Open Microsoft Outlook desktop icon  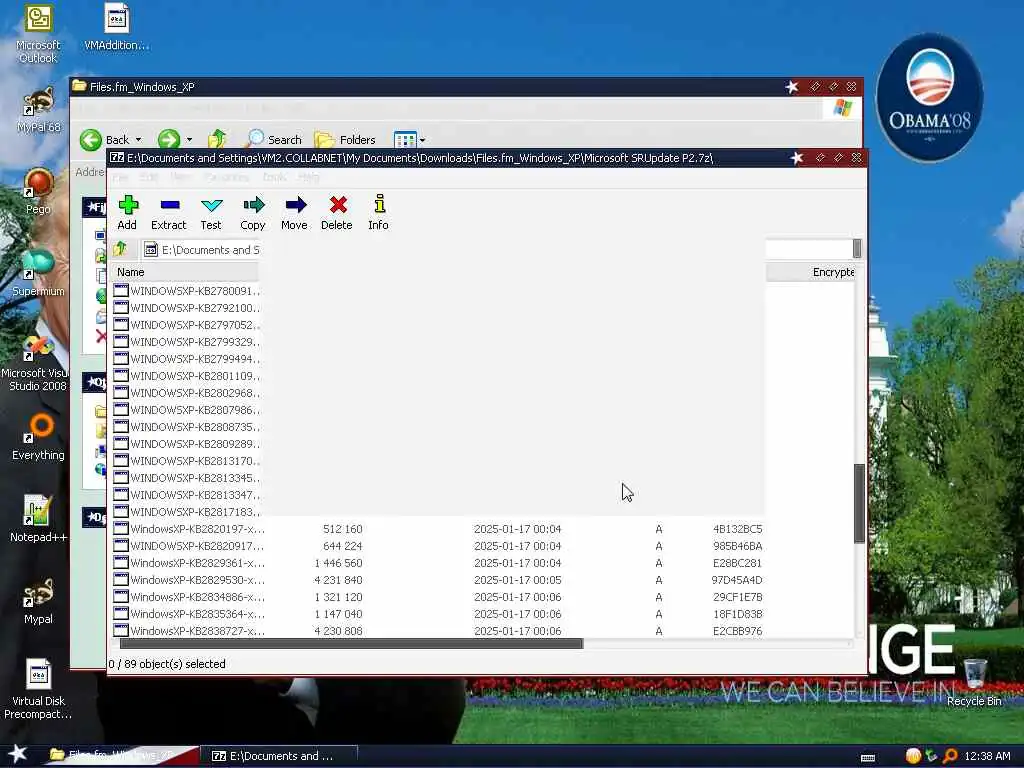pos(38,34)
